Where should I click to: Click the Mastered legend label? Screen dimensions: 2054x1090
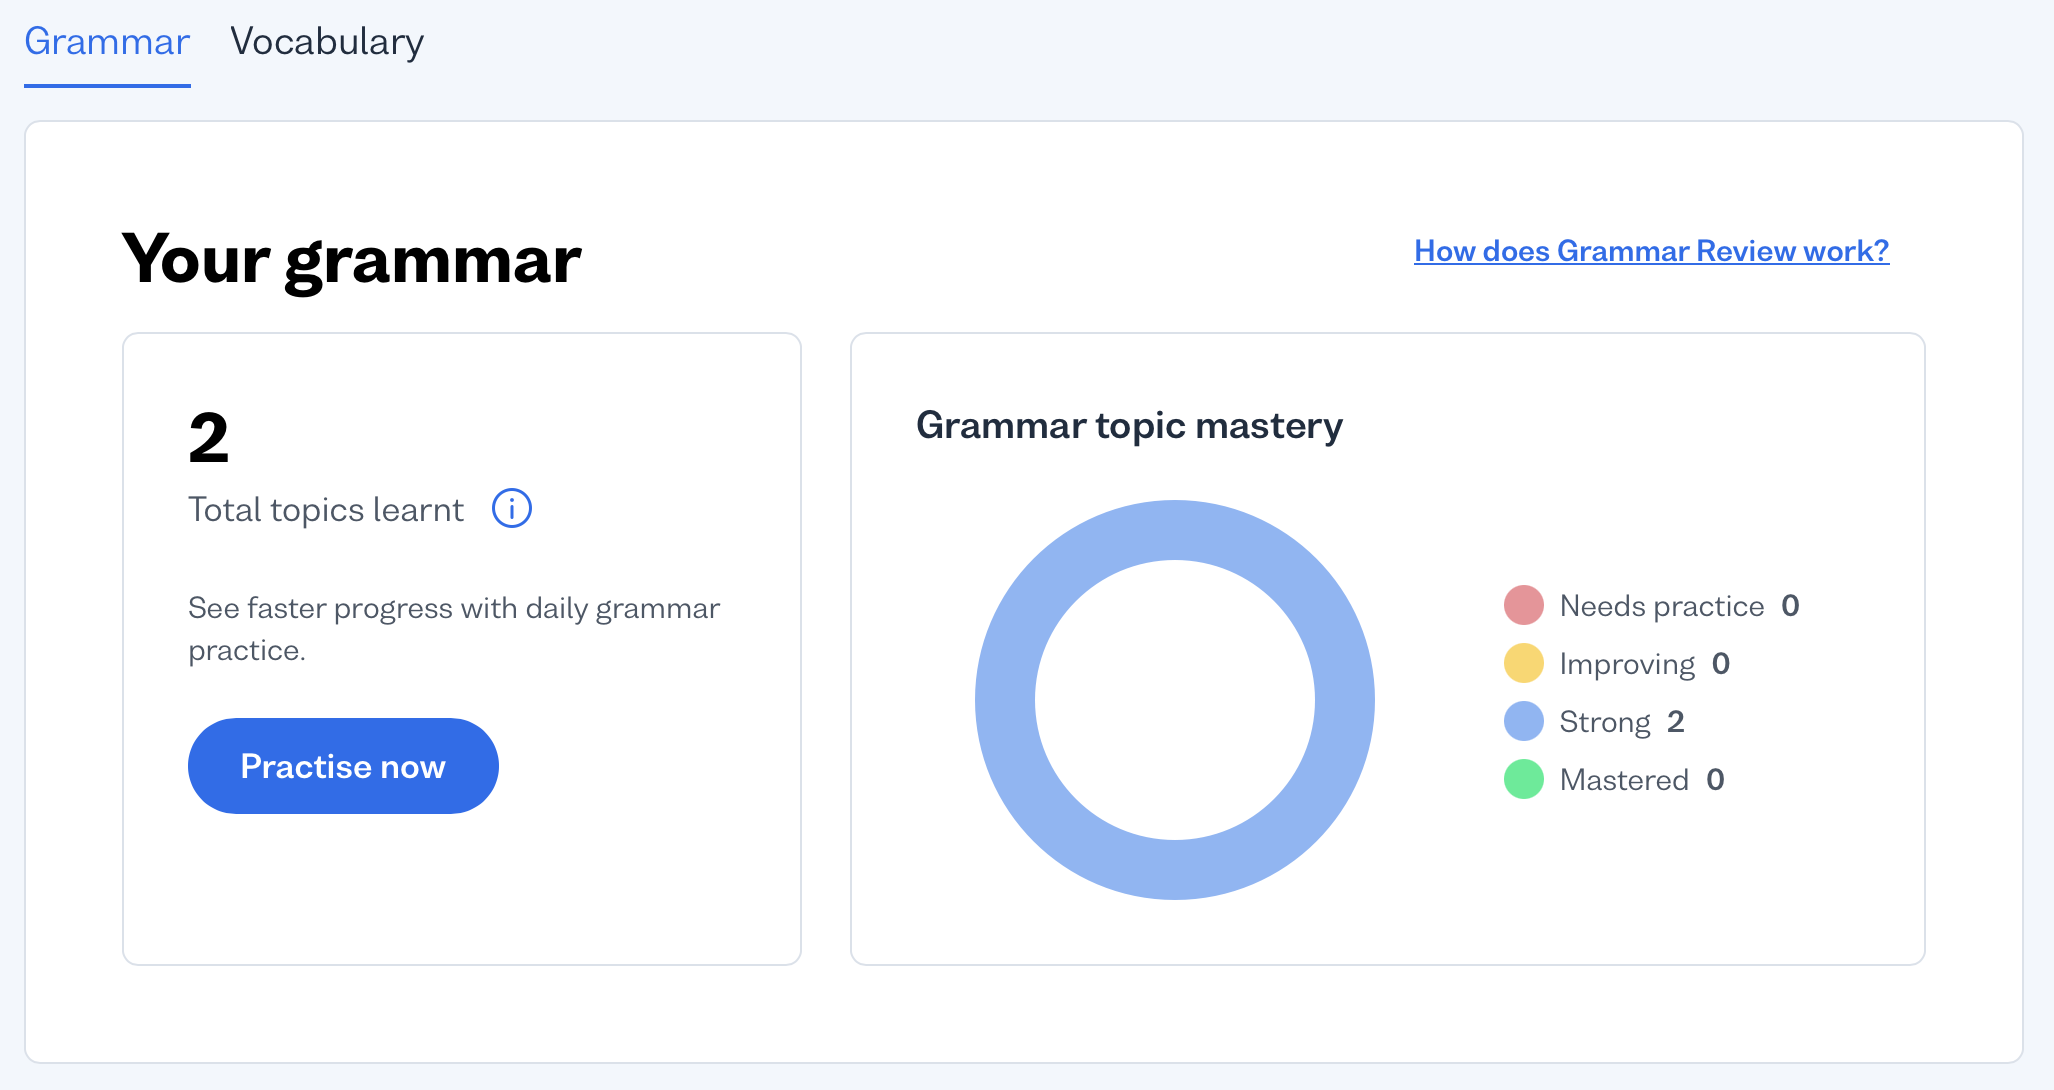1623,780
